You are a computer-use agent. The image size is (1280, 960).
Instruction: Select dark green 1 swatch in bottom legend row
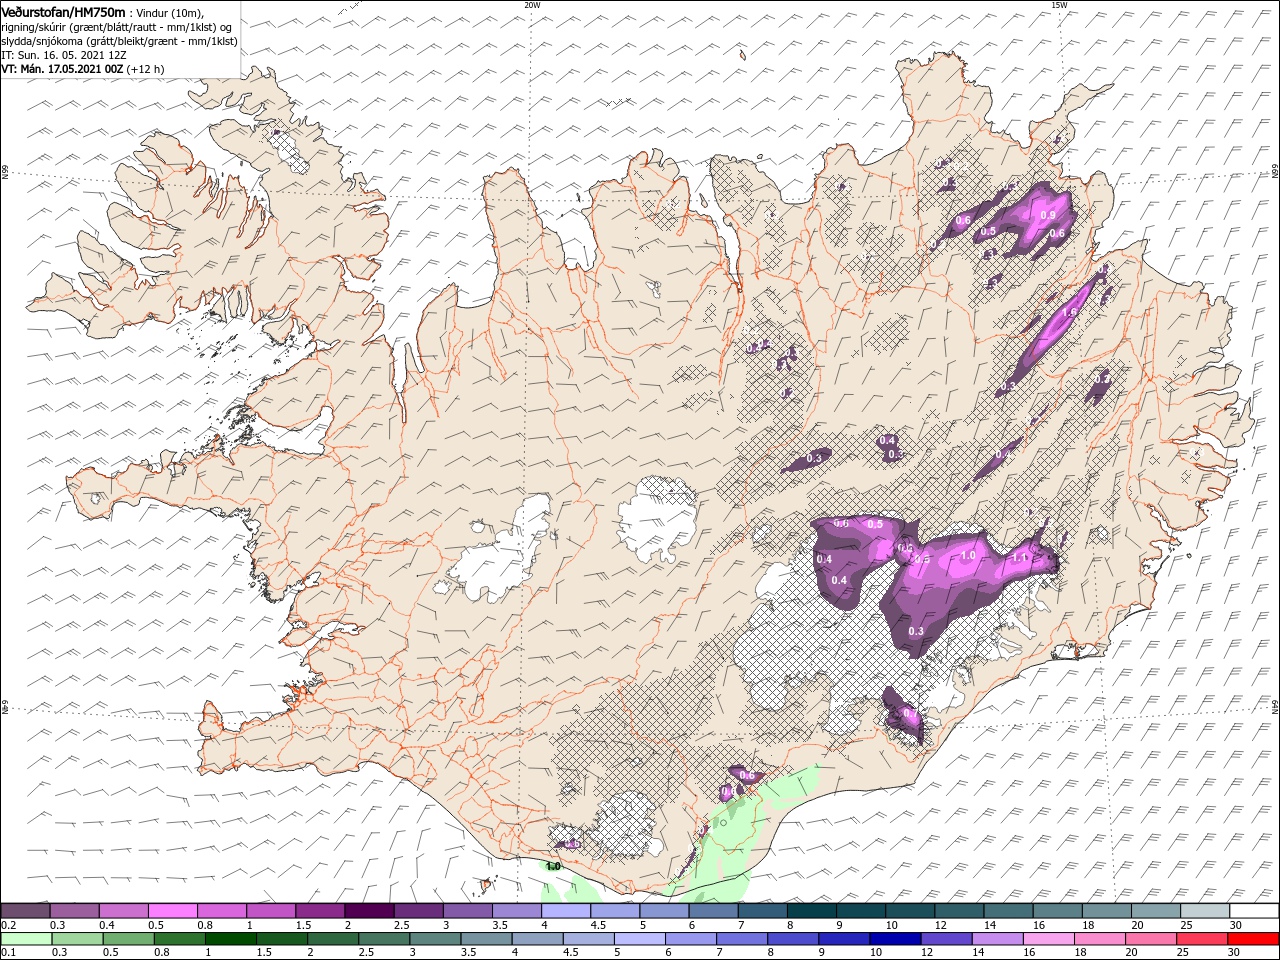(230, 939)
